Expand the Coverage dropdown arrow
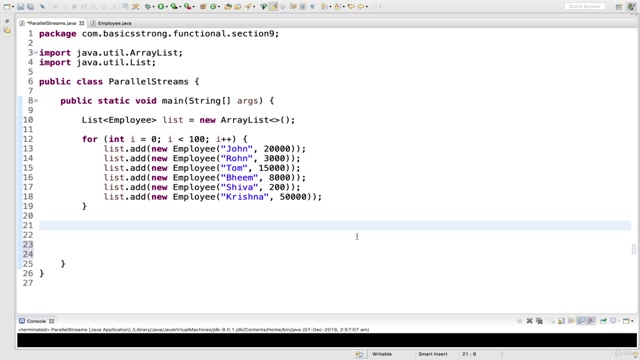Image resolution: width=640 pixels, height=360 pixels. pyautogui.click(x=180, y=7)
